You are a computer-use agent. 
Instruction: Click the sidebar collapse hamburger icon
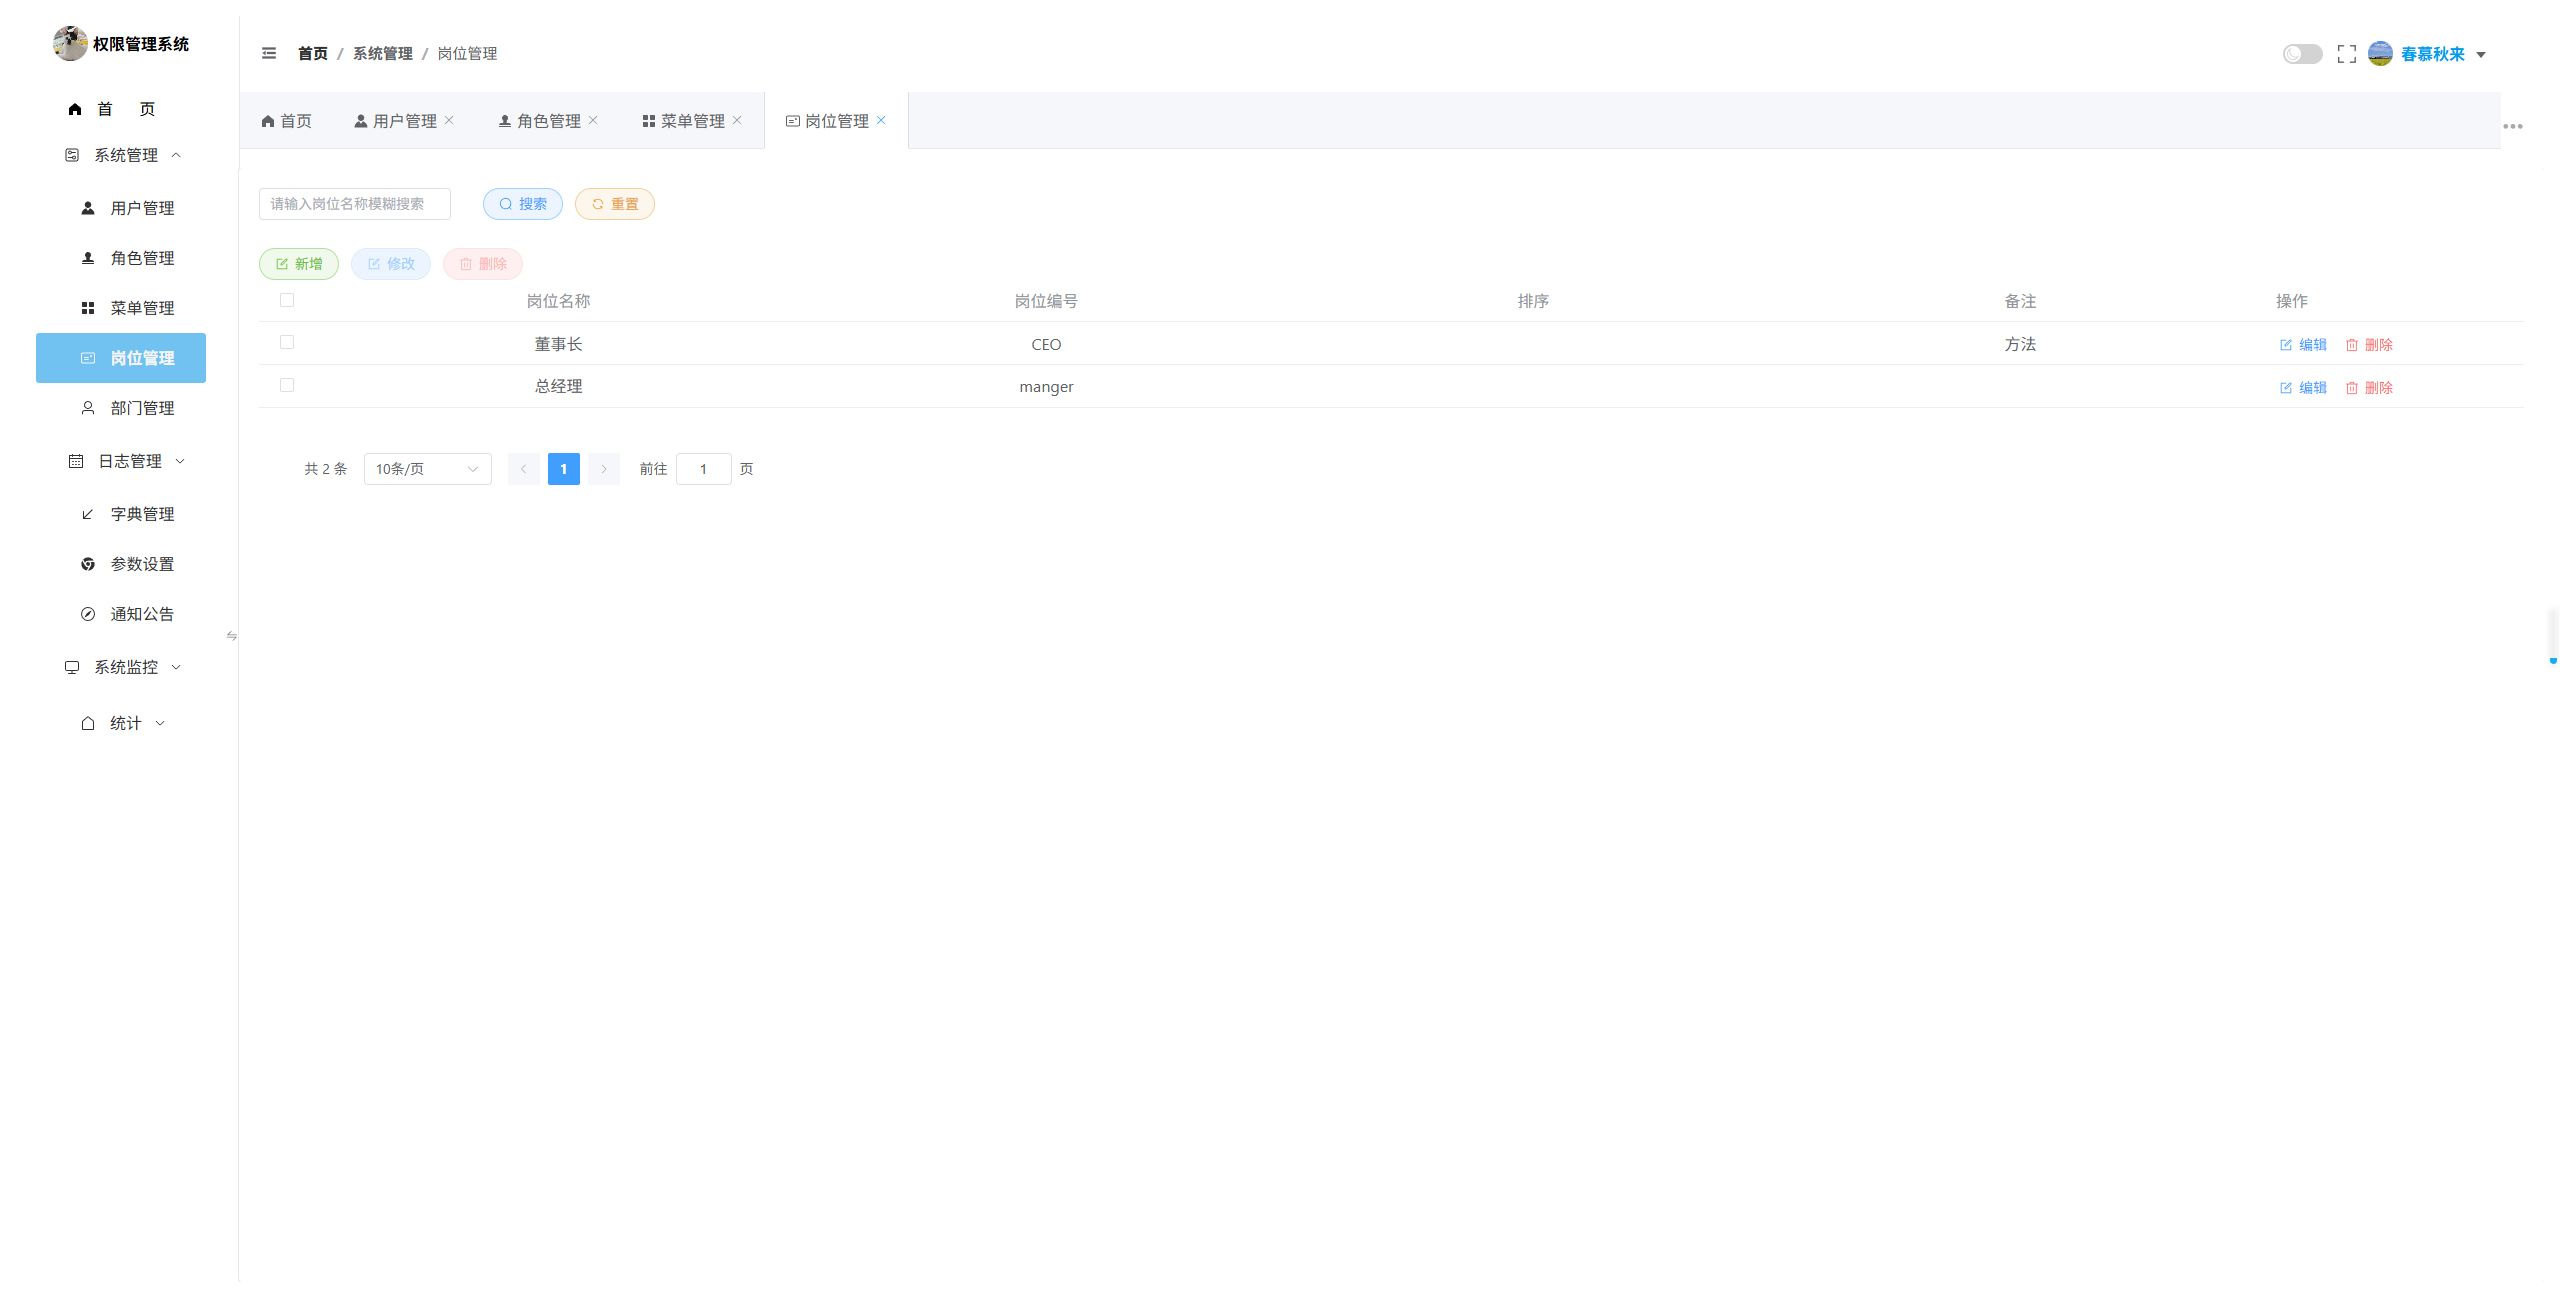[x=269, y=53]
